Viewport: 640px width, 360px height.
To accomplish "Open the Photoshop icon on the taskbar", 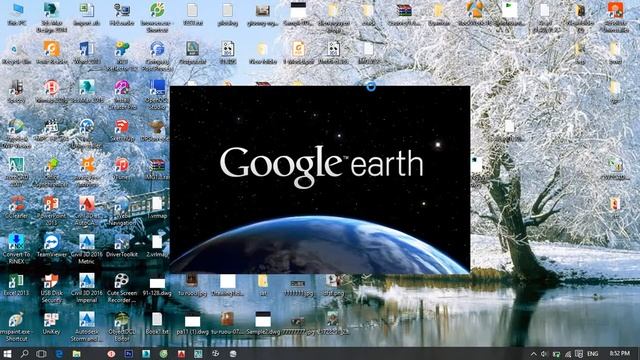I will [129, 353].
